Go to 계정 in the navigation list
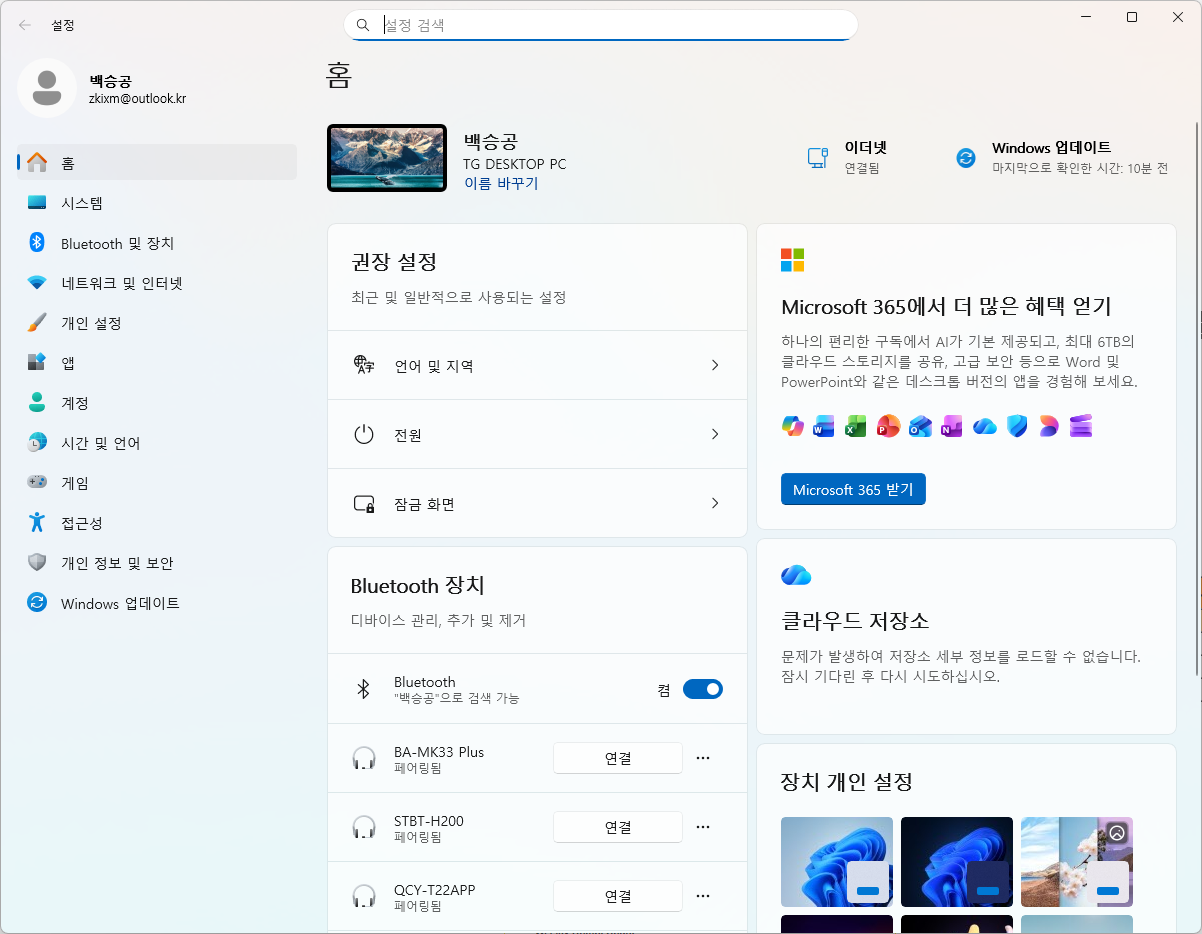Image resolution: width=1202 pixels, height=934 pixels. tap(75, 403)
